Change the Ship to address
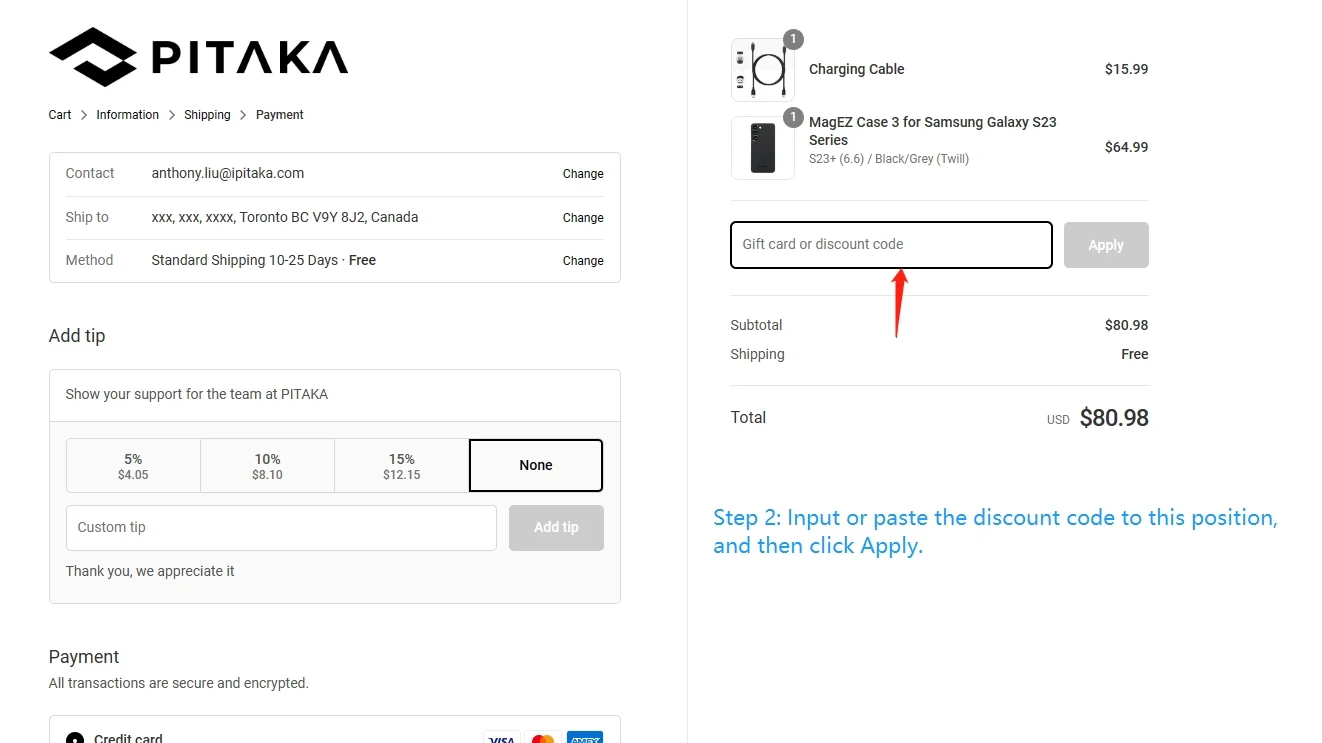This screenshot has height=743, width=1322. tap(582, 218)
